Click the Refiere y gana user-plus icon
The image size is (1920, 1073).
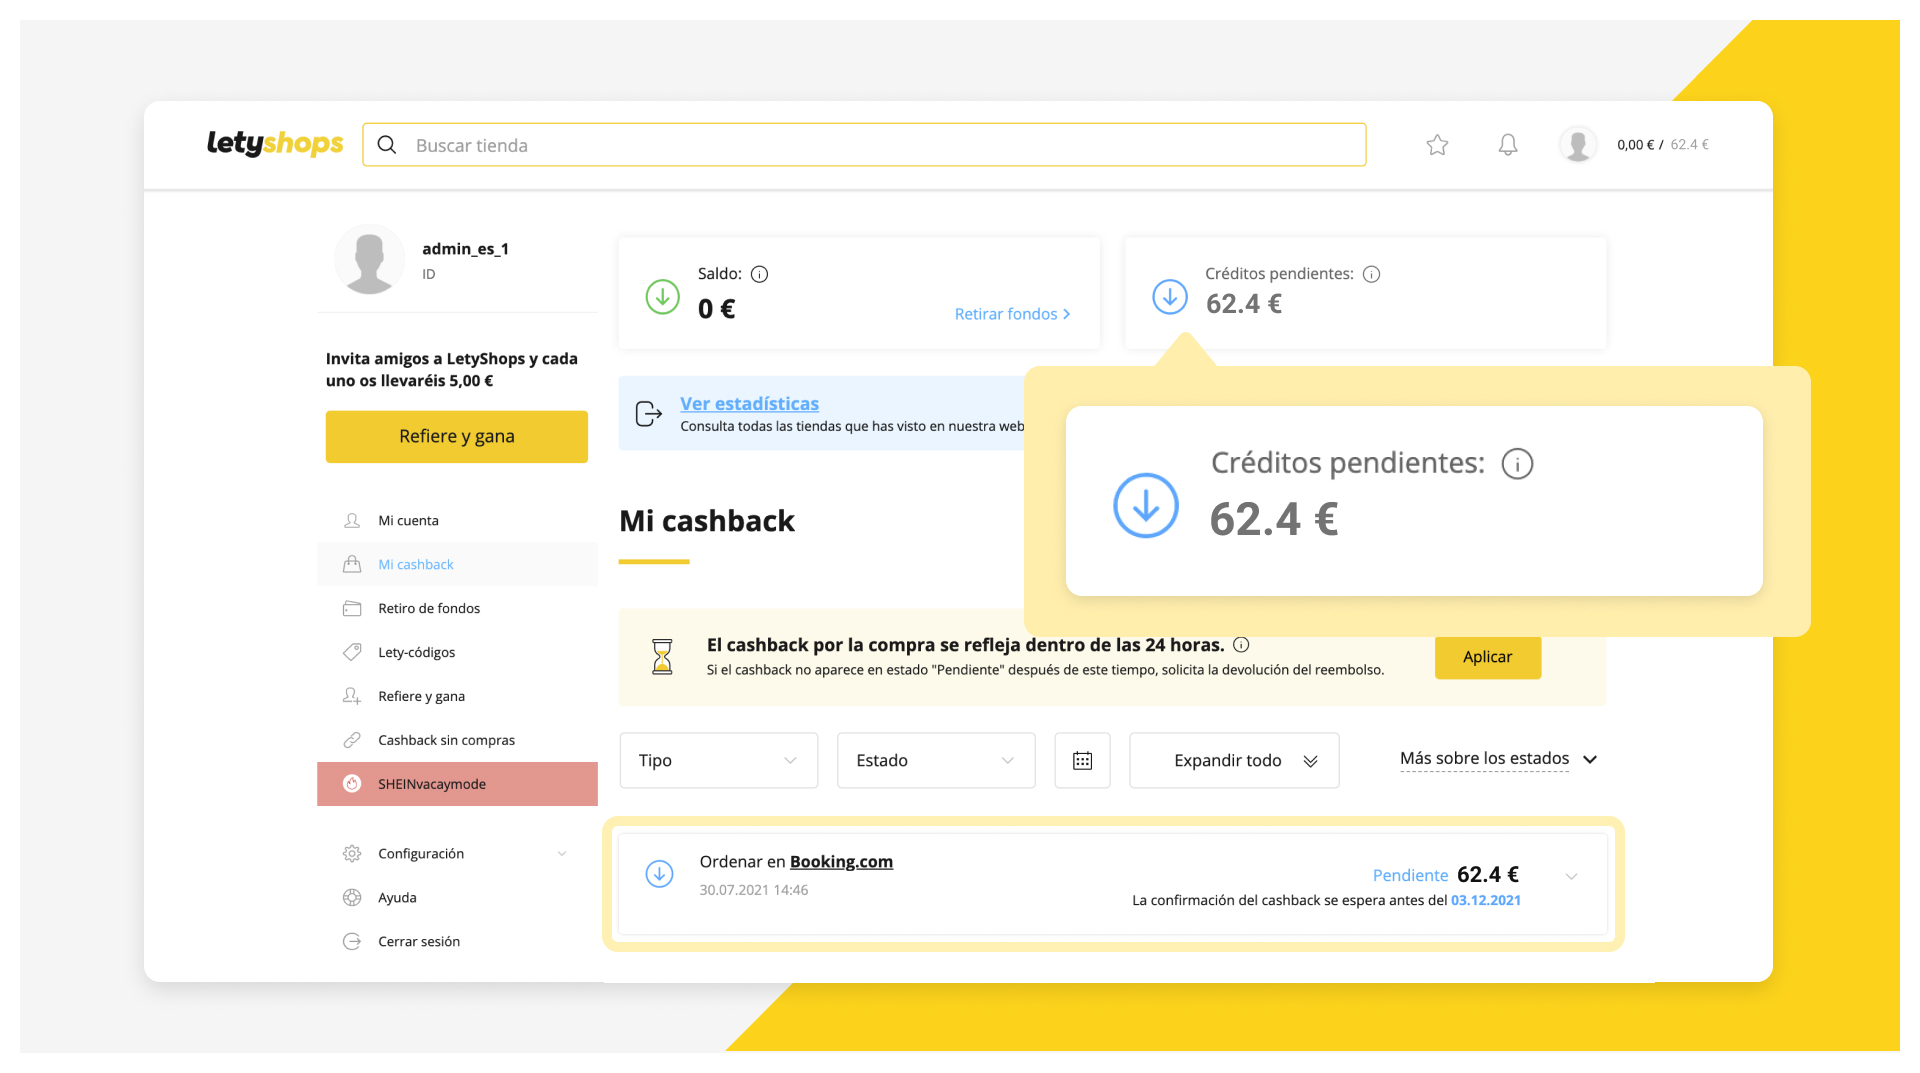pos(352,697)
